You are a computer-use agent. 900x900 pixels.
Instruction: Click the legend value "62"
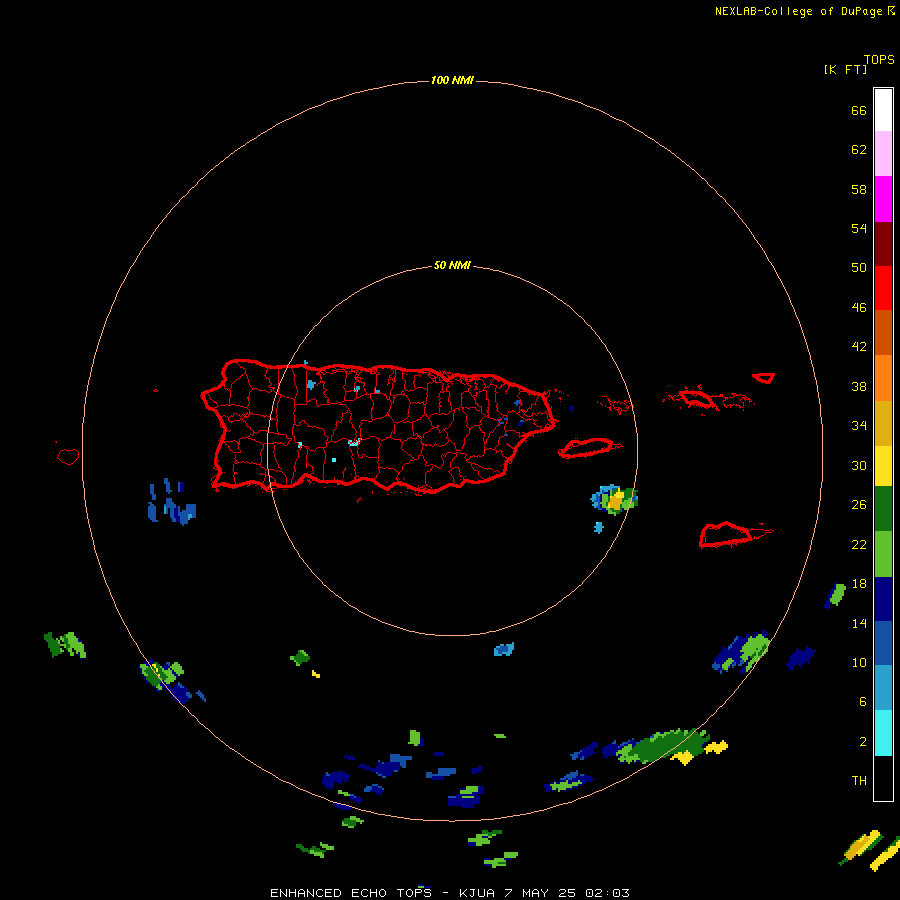click(859, 149)
